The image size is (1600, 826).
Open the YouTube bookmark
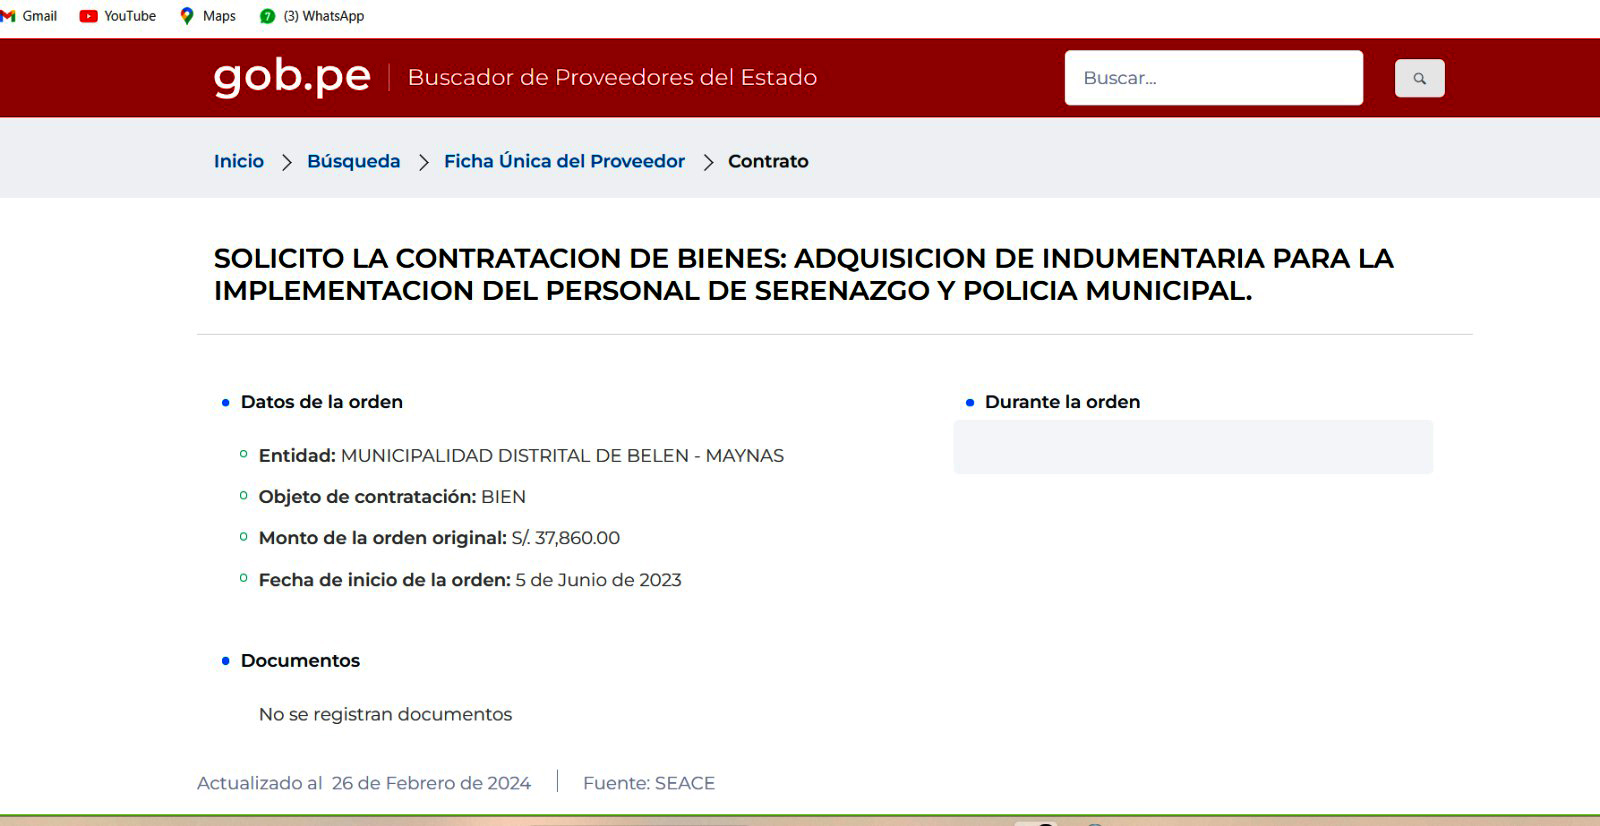point(118,16)
